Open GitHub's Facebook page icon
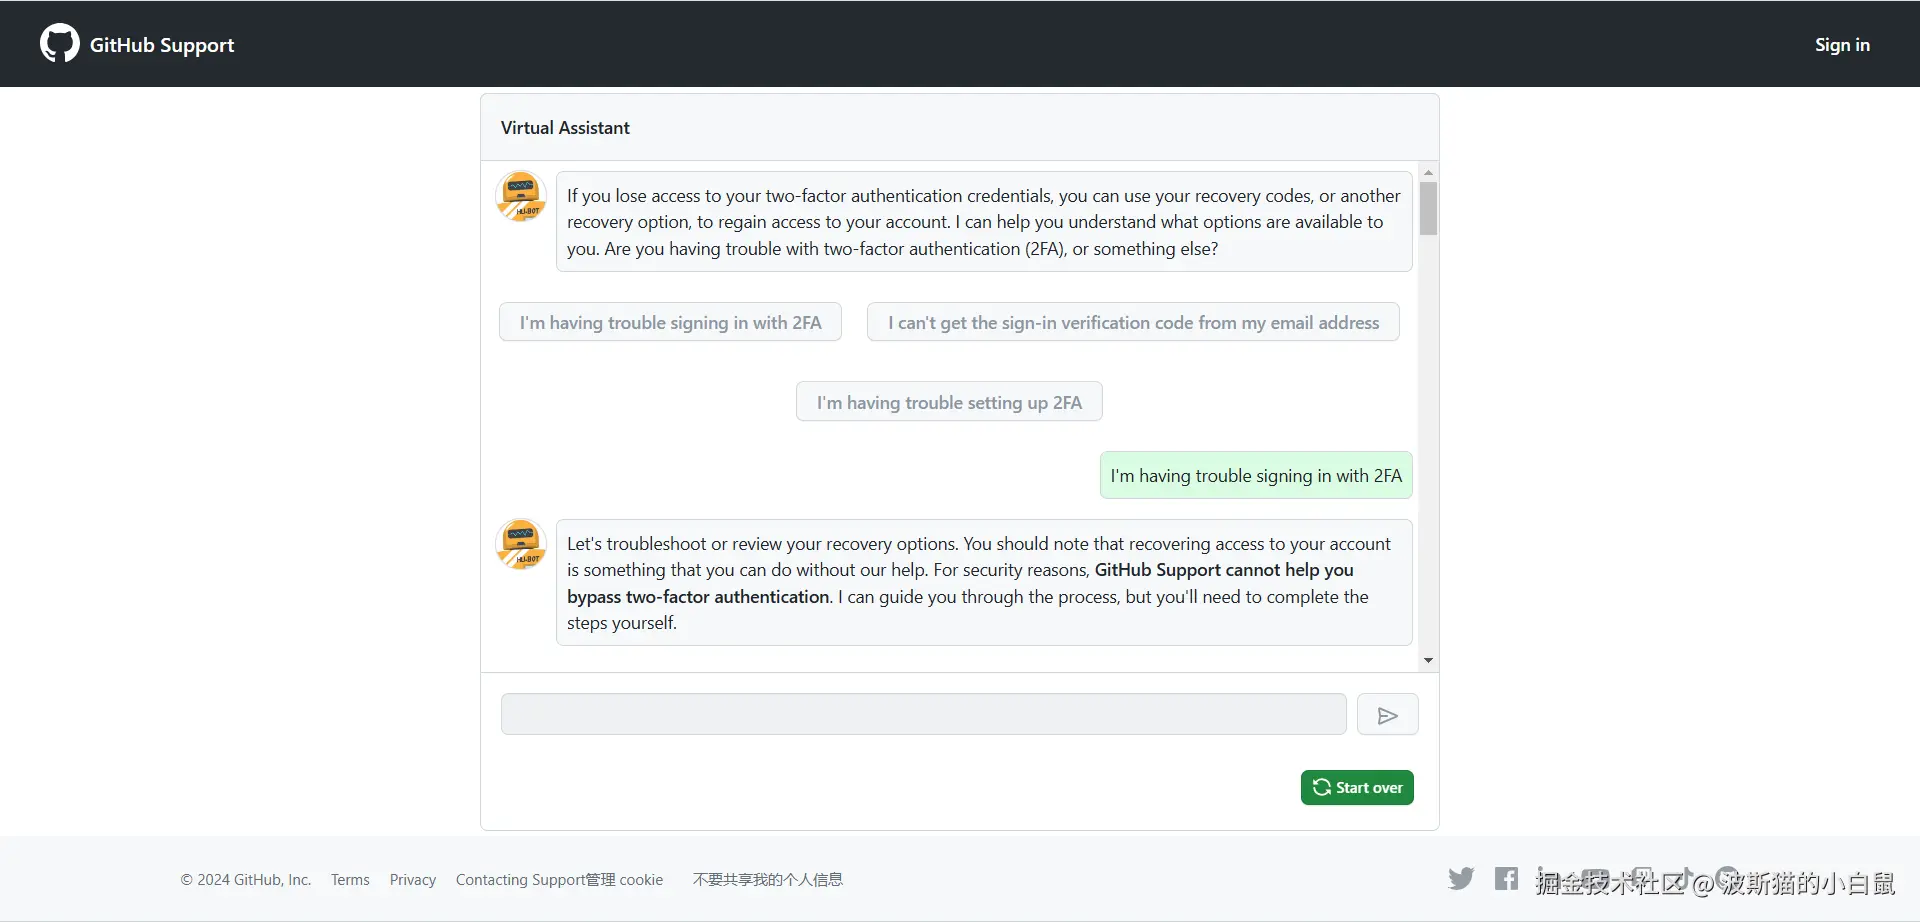Screen dimensions: 1920x922 click(x=1506, y=879)
